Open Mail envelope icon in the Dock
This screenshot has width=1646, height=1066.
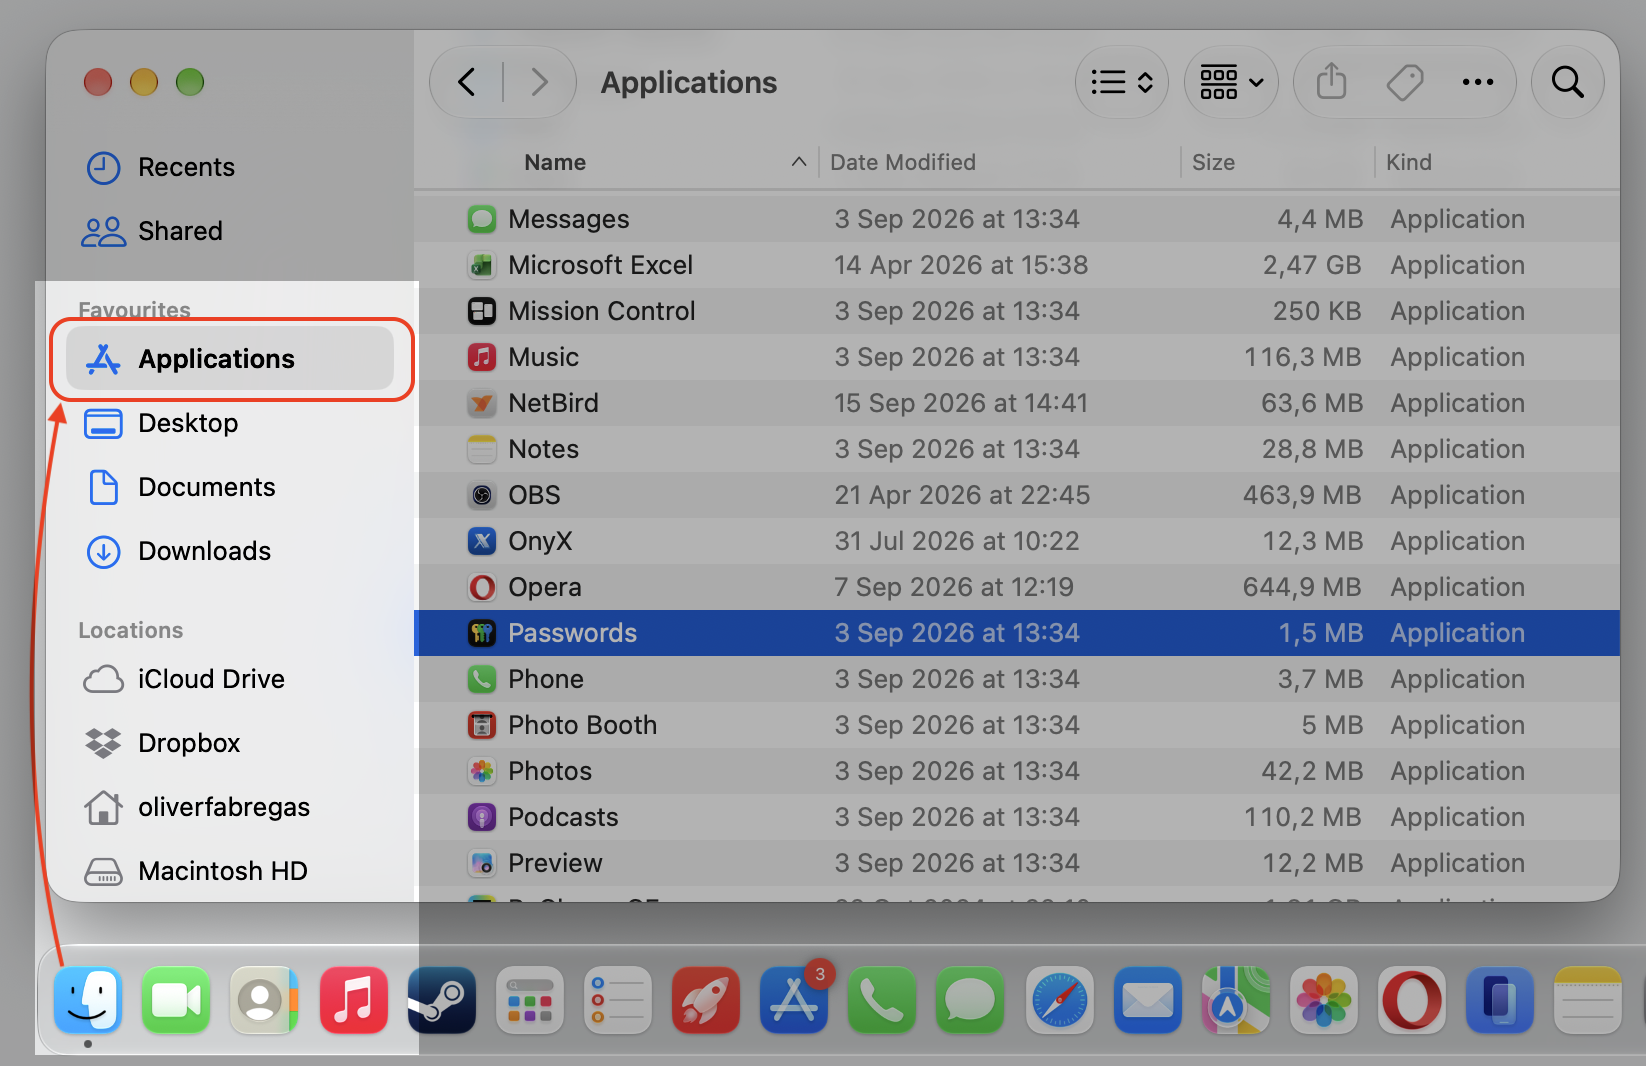[x=1147, y=1000]
